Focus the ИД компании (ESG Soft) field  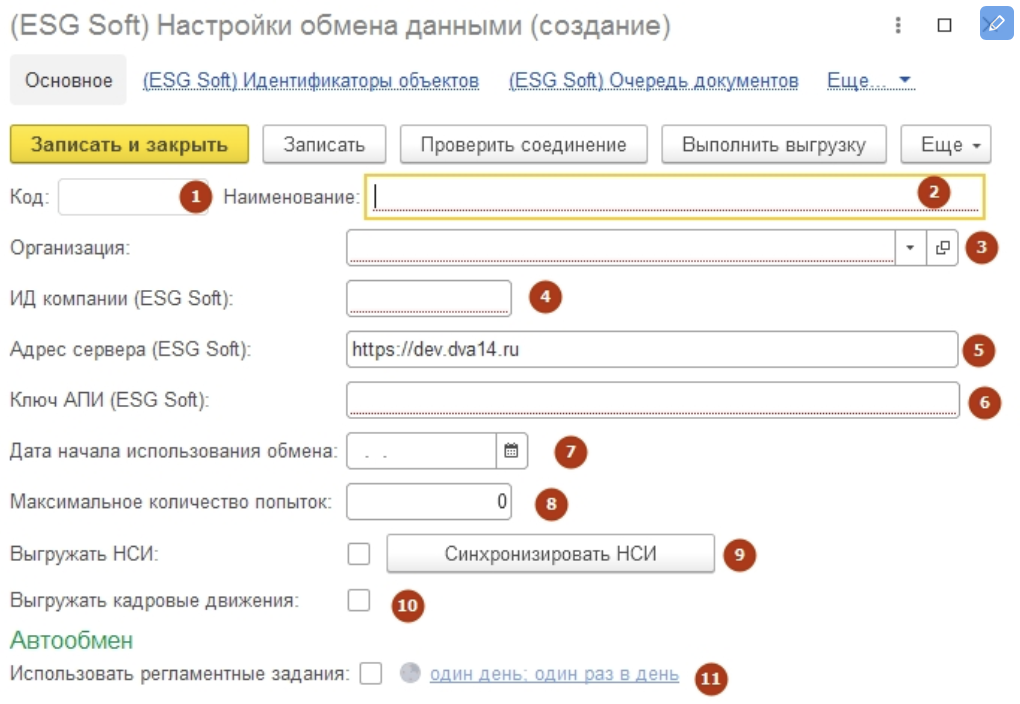click(429, 299)
